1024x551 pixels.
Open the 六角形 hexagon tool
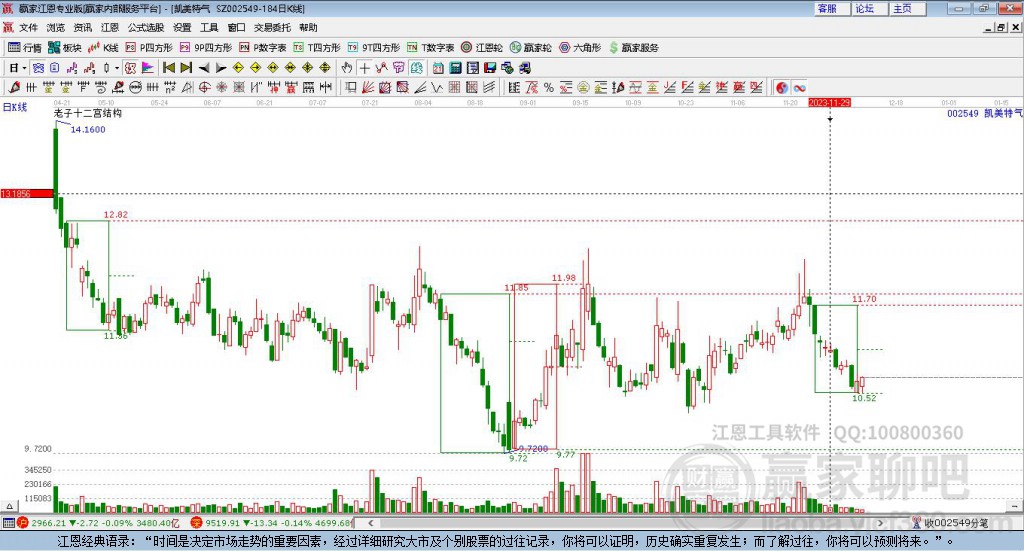(580, 48)
